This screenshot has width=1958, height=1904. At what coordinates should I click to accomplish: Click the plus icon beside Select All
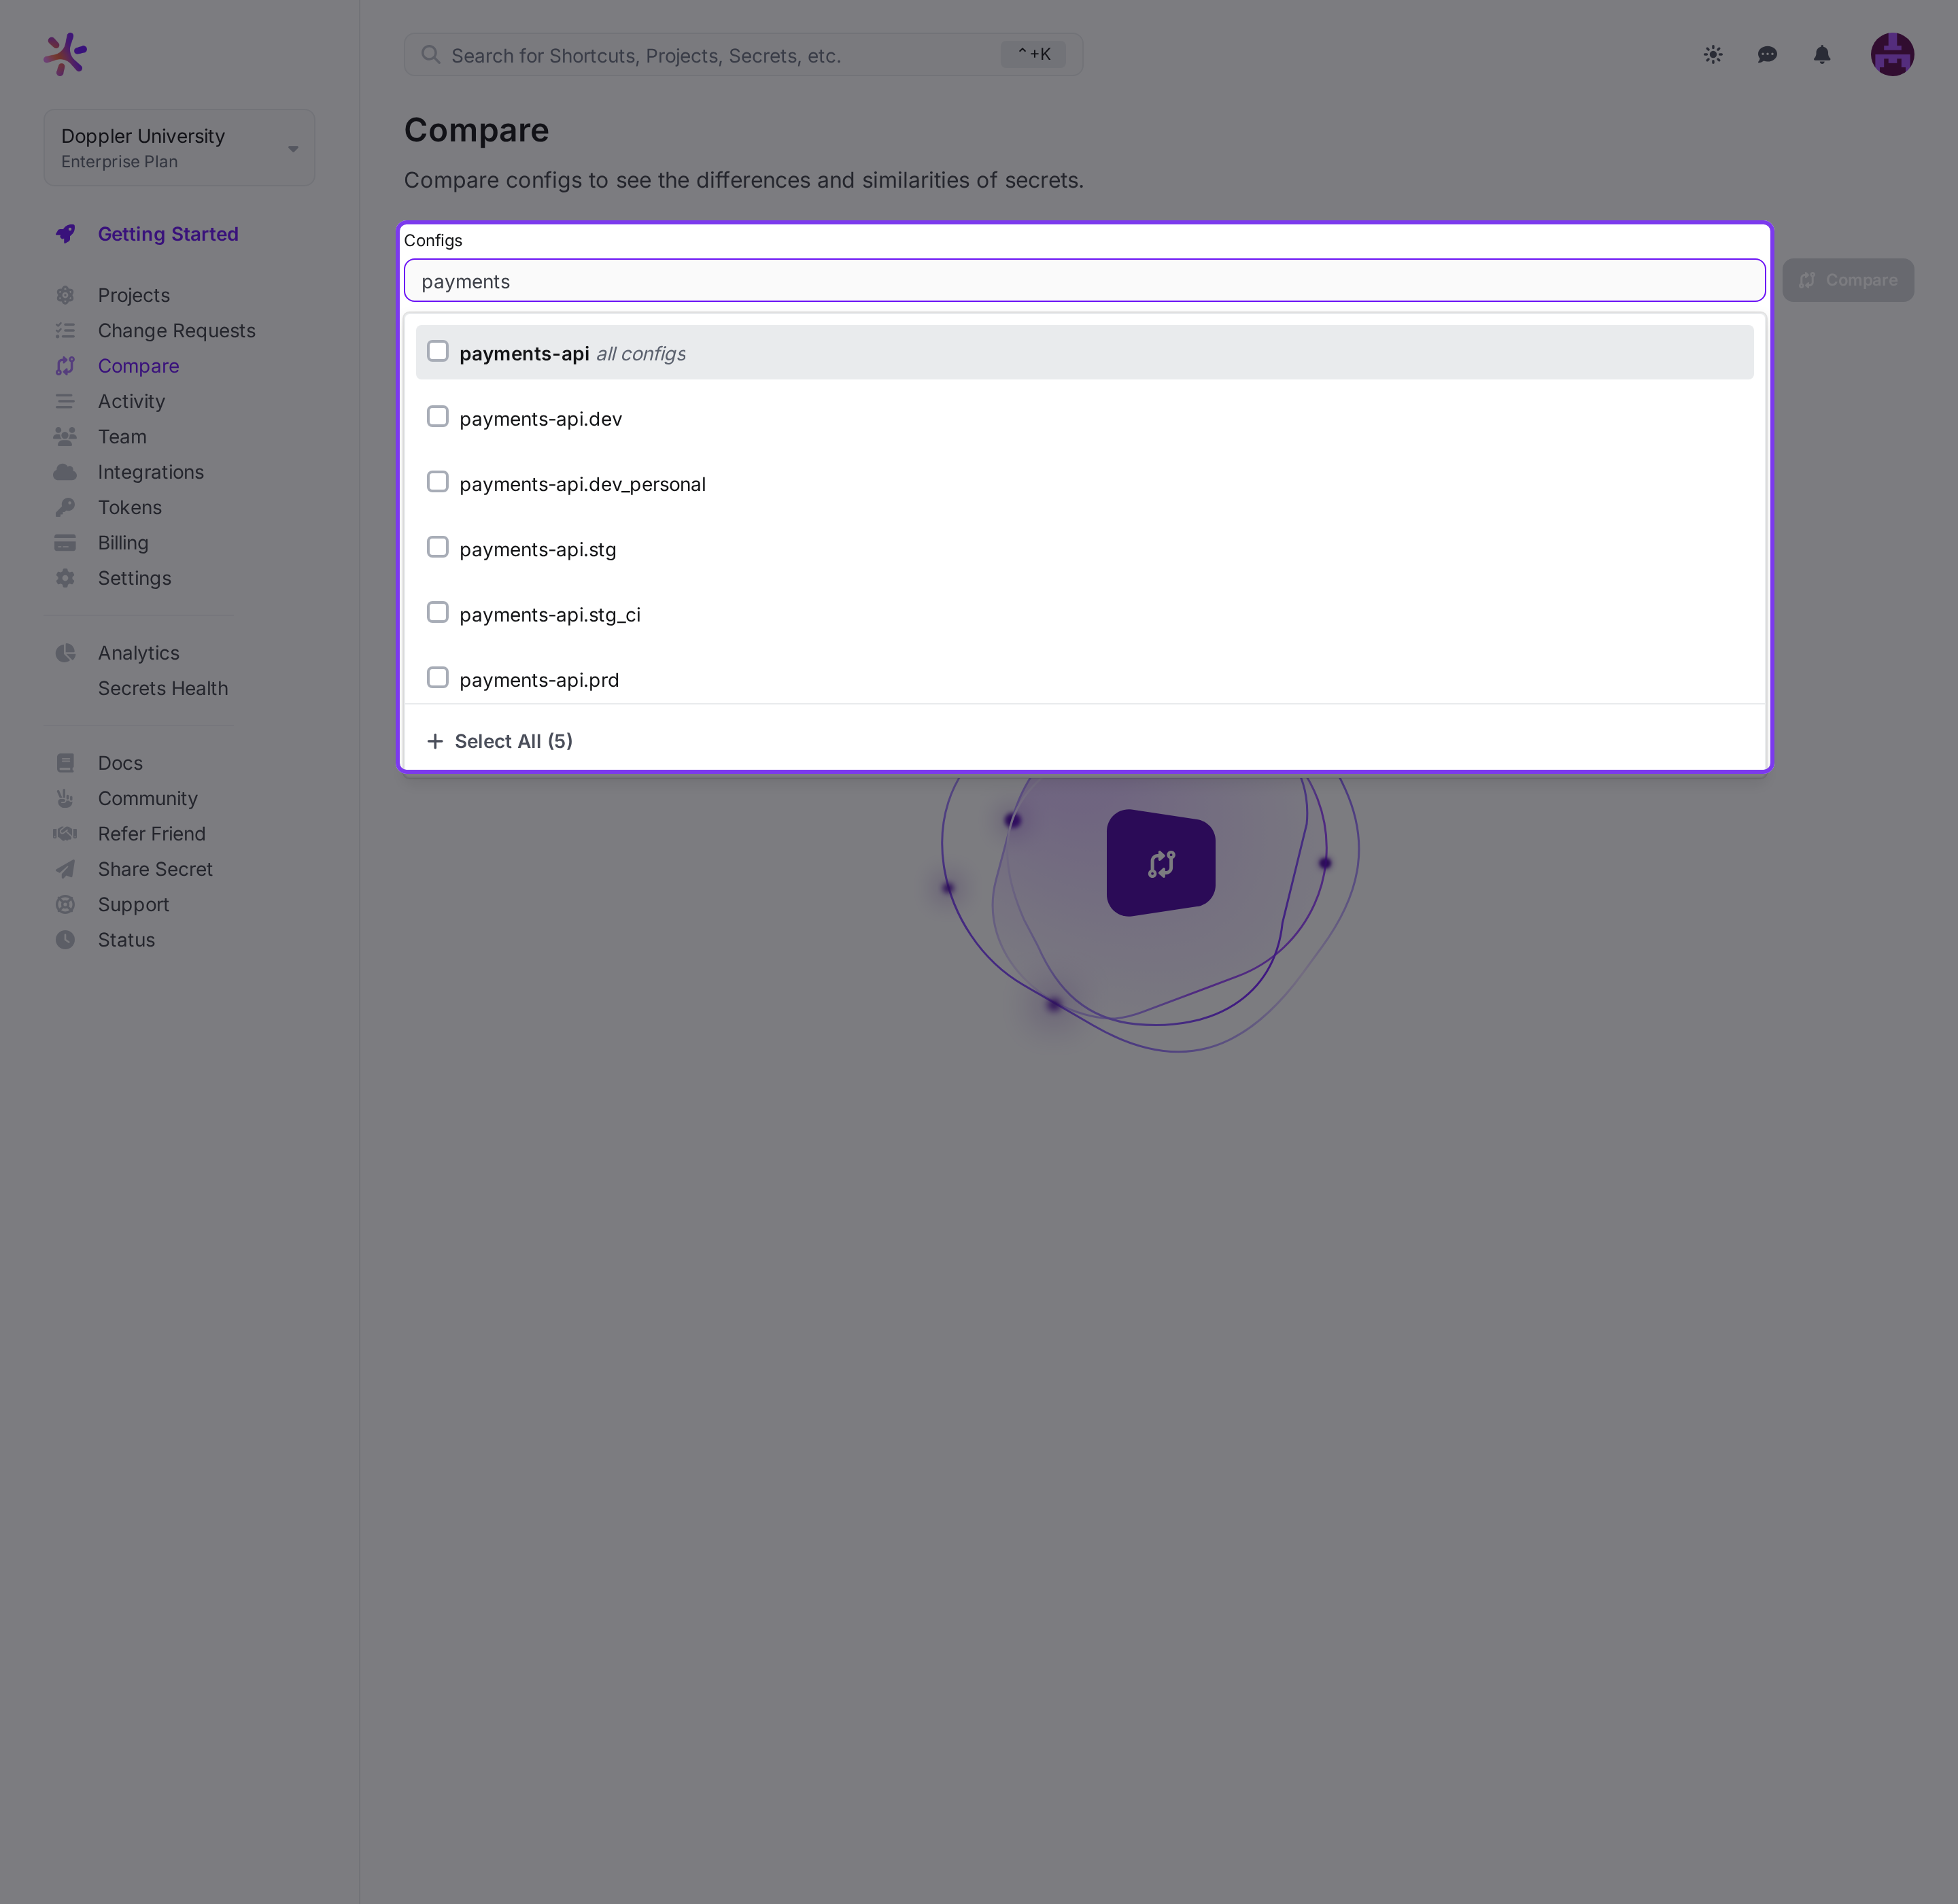click(x=435, y=741)
